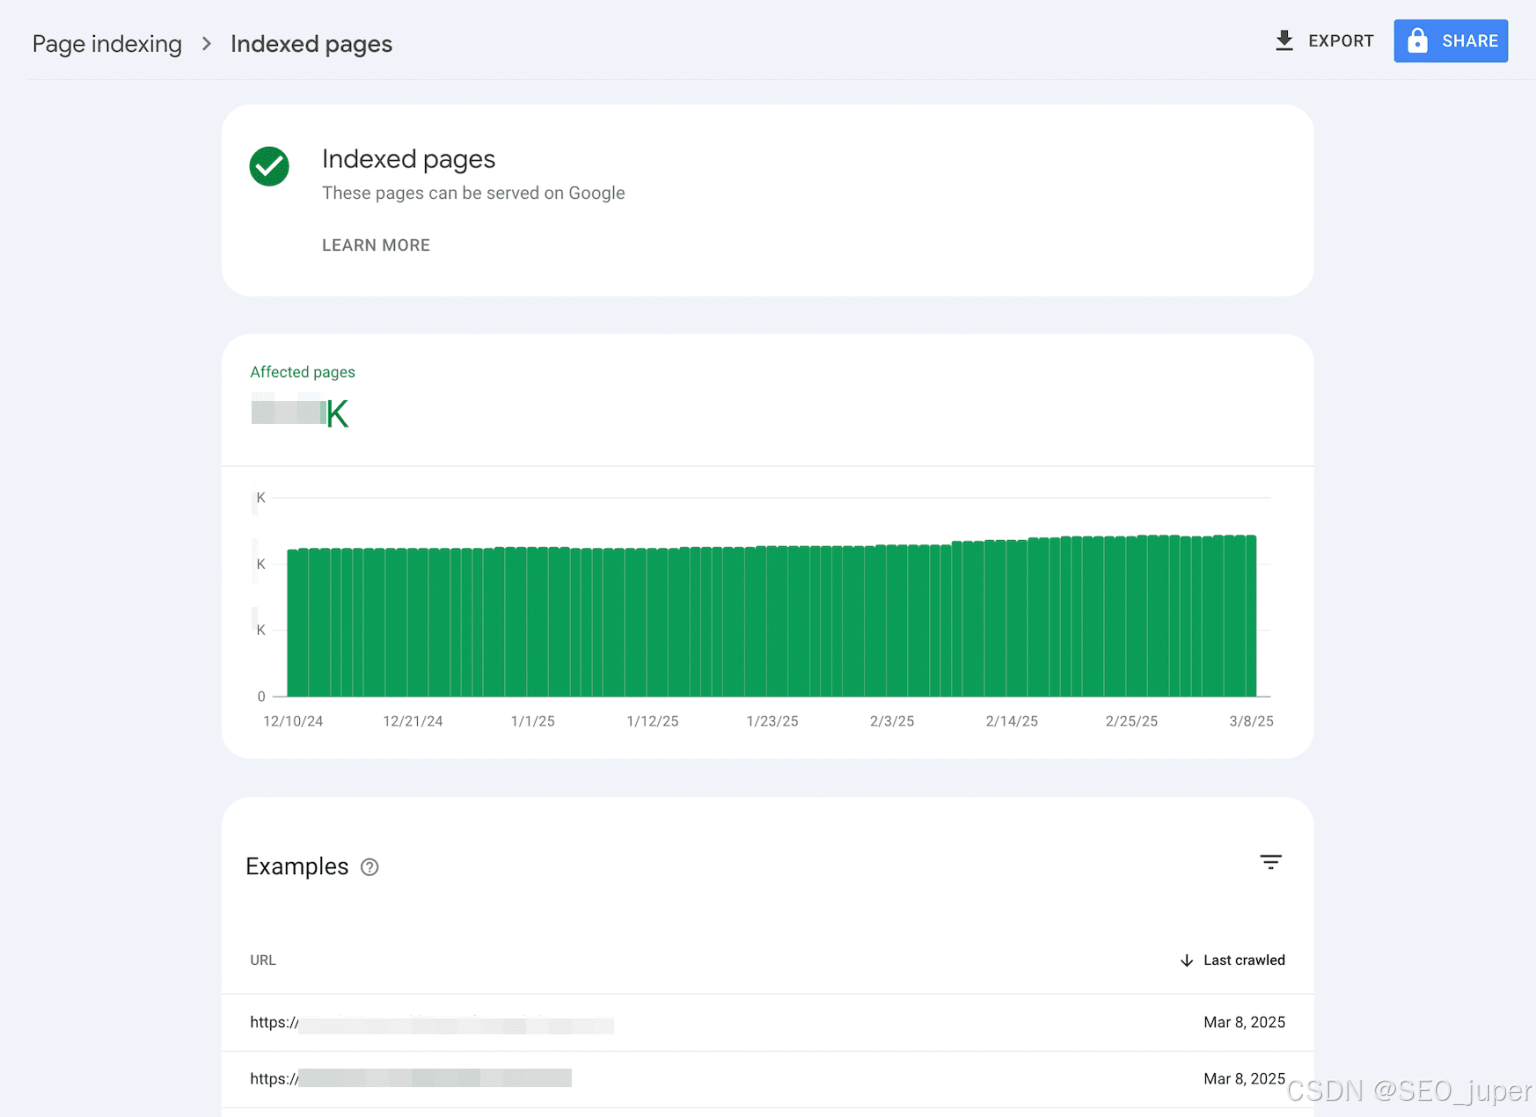Sort by the Last crawled column header
Viewport: 1536px width, 1117px height.
1244,960
